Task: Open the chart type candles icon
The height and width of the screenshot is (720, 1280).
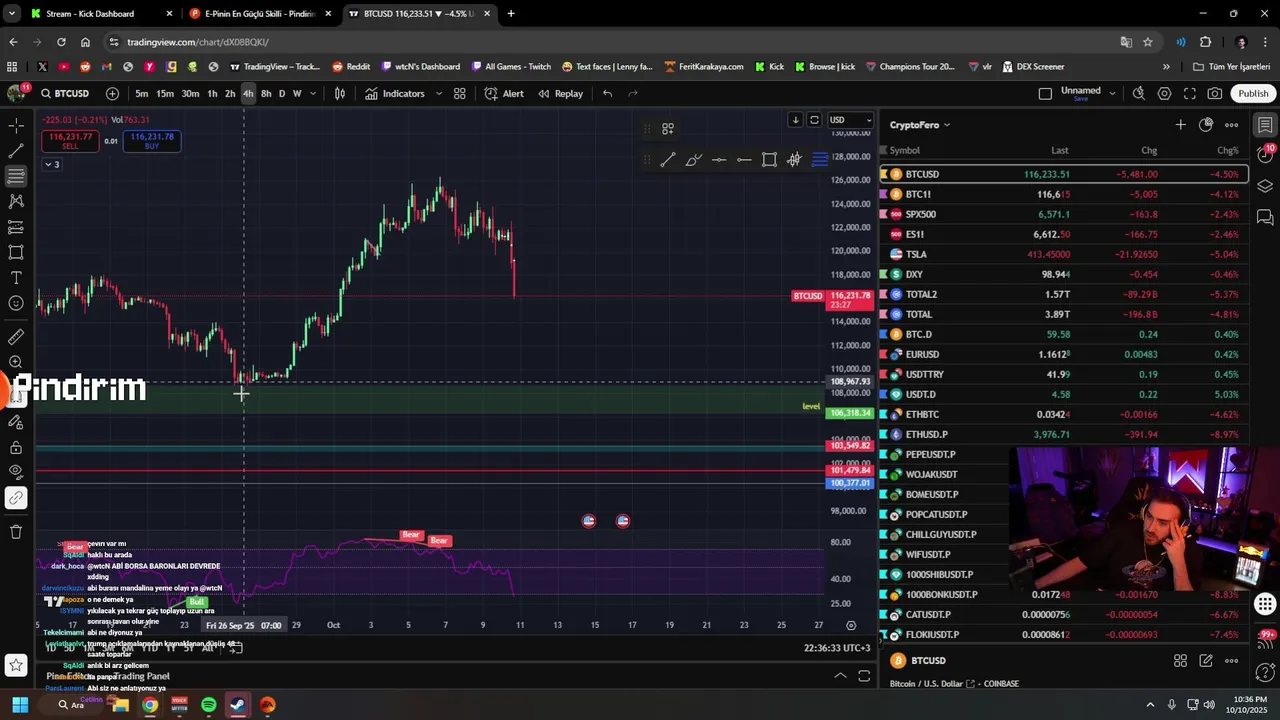Action: coord(340,93)
